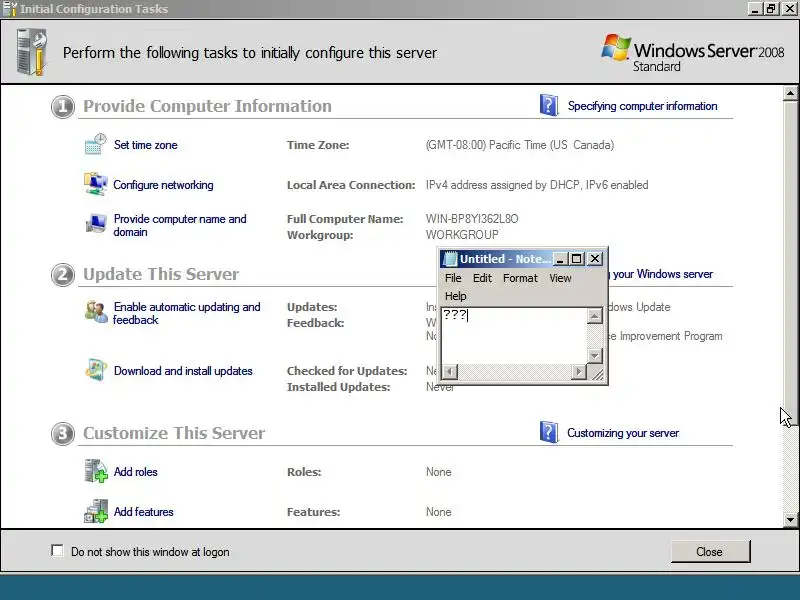Open Specifying computer information help link
Screen dimensions: 800x600
(642, 106)
